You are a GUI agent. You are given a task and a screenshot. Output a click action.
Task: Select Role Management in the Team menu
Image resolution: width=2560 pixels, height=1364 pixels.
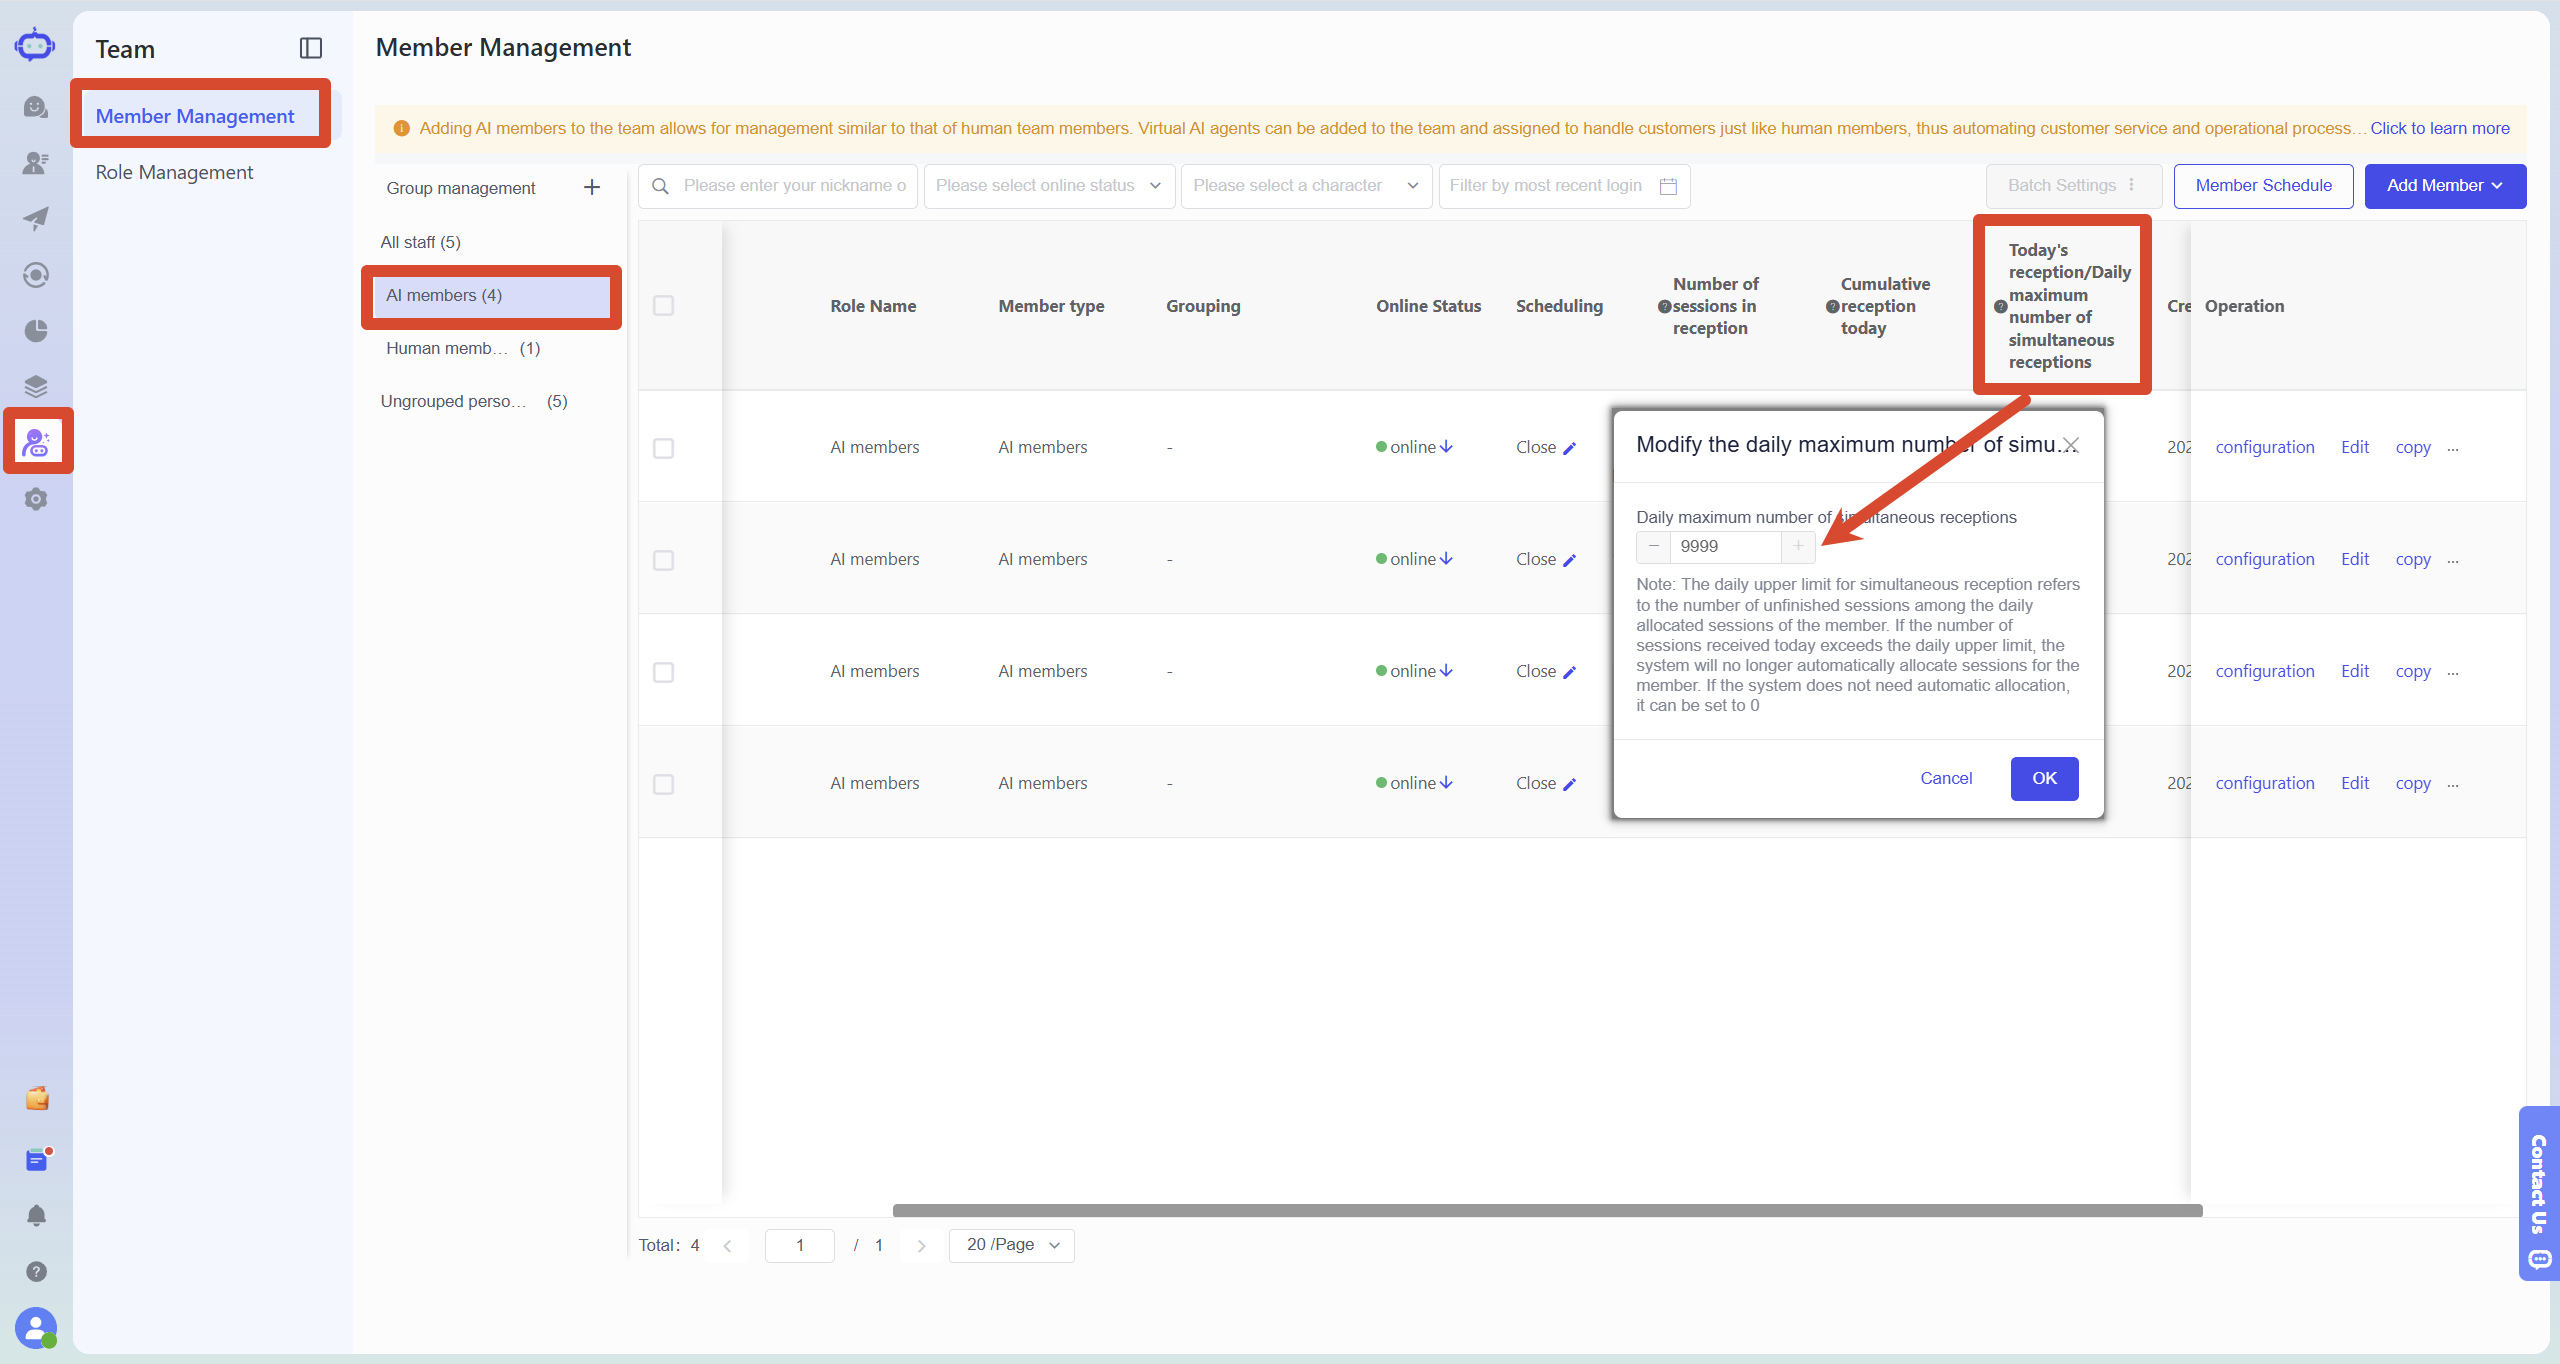174,172
